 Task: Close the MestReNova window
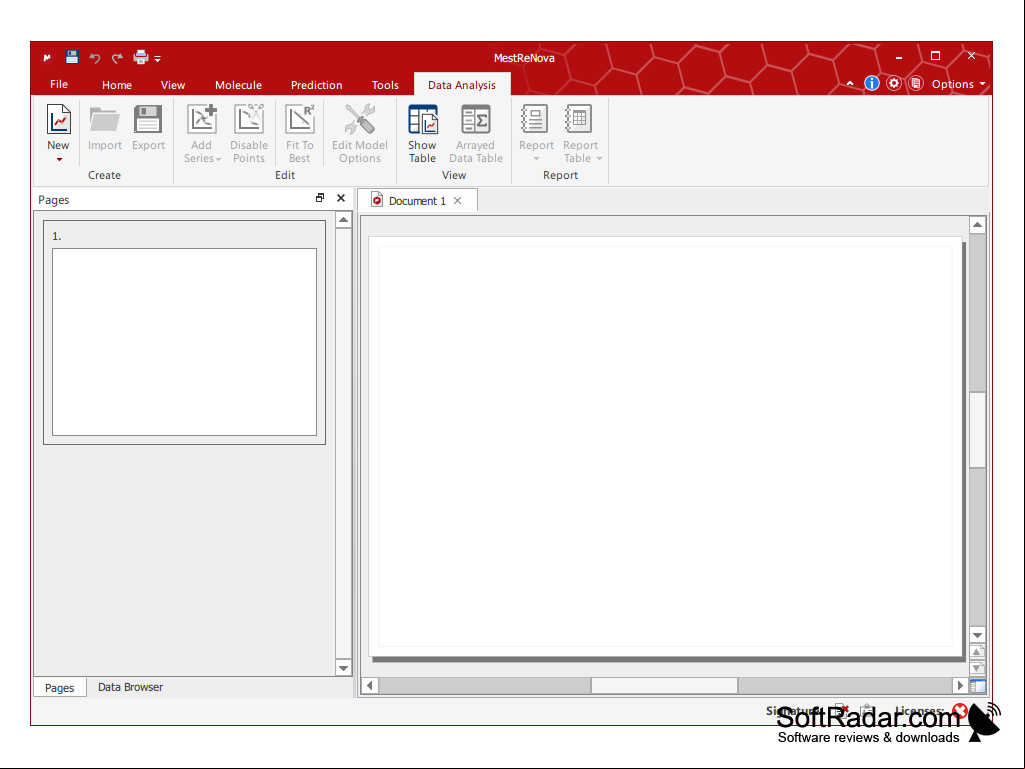971,56
